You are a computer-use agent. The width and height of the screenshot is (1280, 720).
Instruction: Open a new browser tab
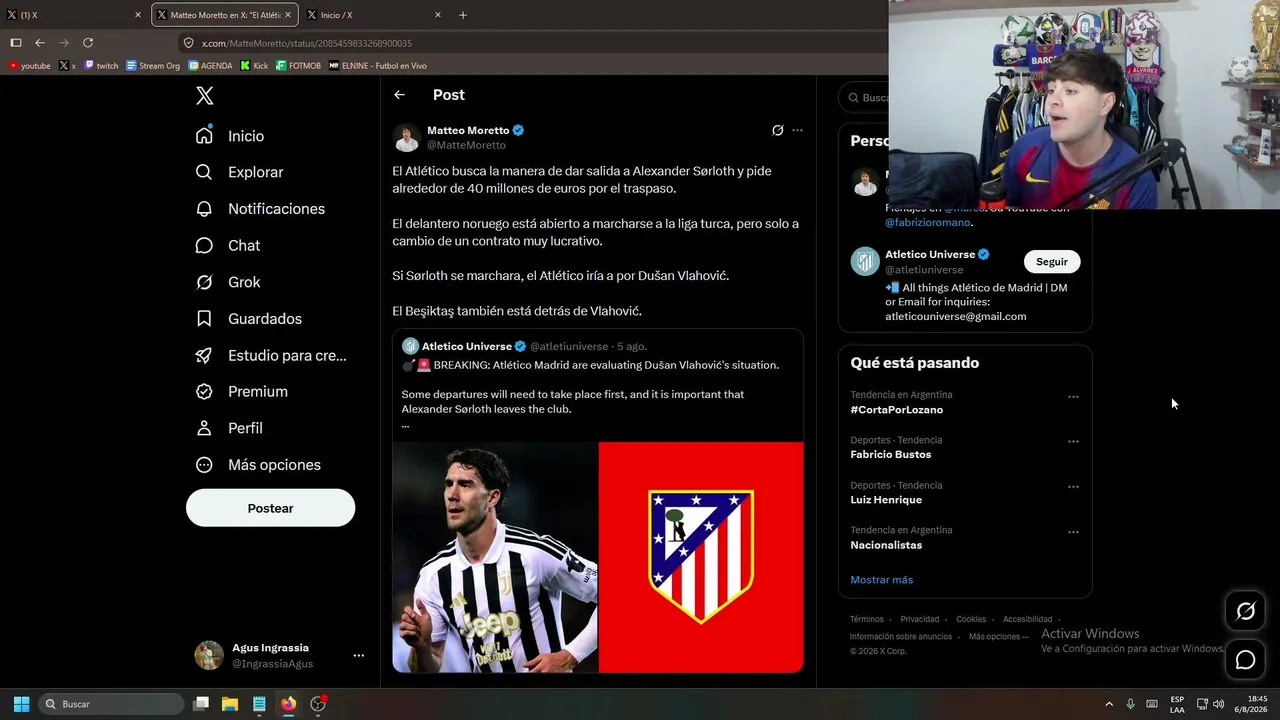point(462,15)
